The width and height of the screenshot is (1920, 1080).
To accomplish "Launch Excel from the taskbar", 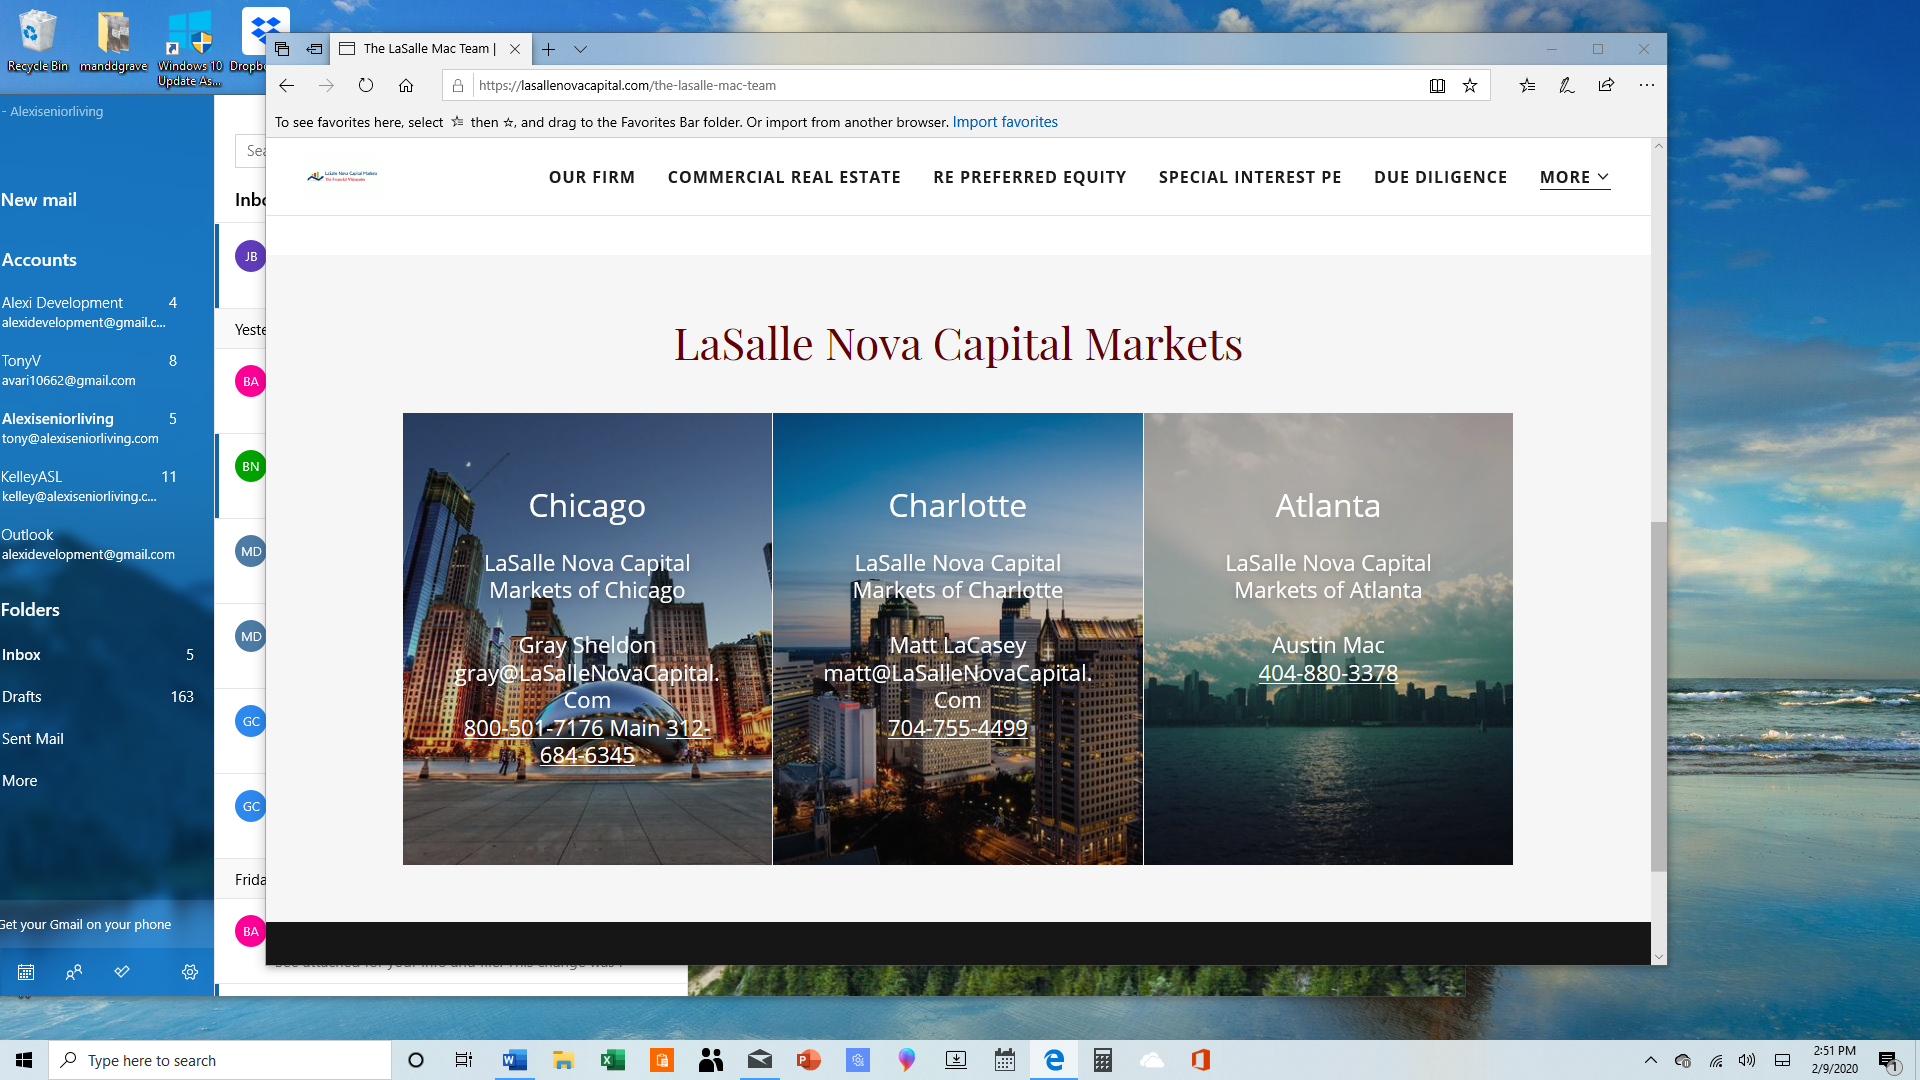I will 612,1060.
